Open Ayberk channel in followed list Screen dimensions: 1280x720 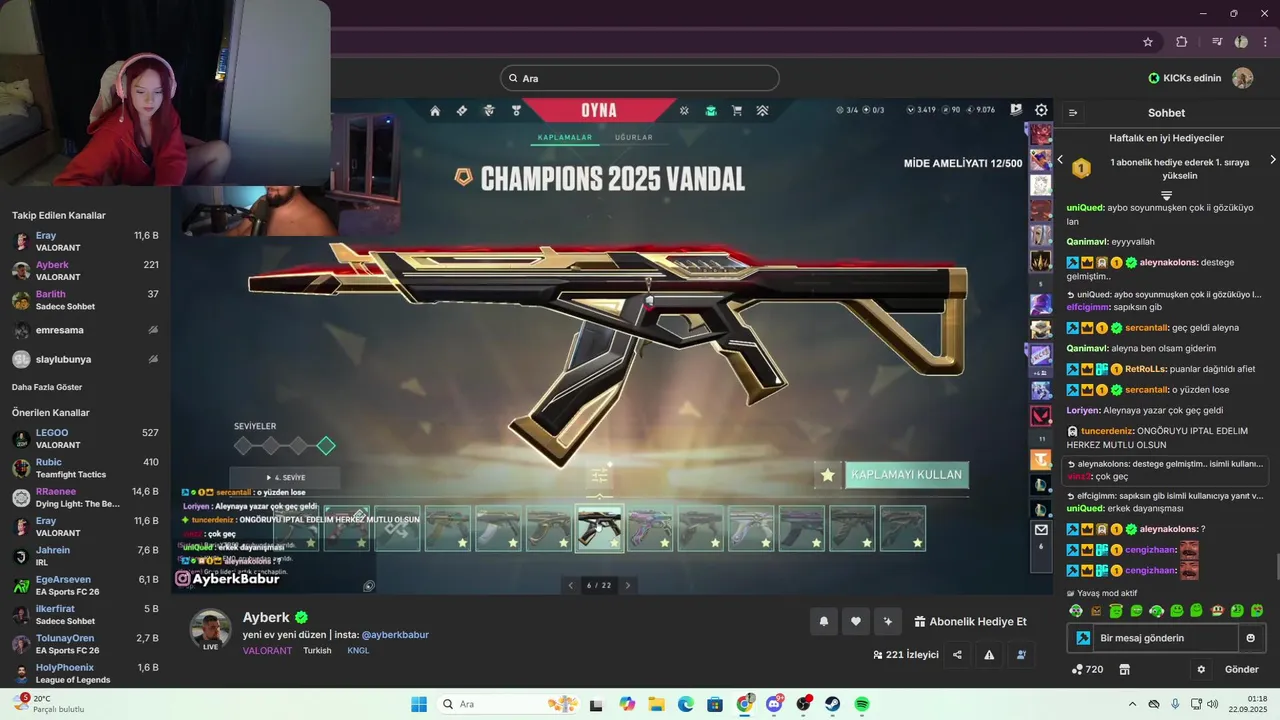[85, 271]
